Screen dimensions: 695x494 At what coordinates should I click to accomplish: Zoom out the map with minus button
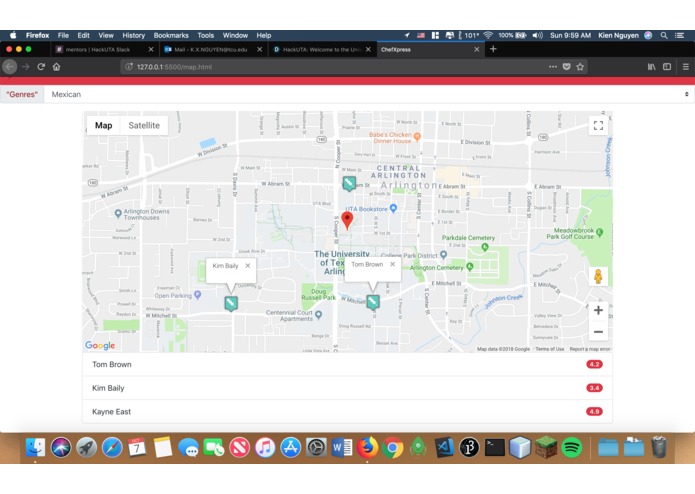(x=598, y=331)
